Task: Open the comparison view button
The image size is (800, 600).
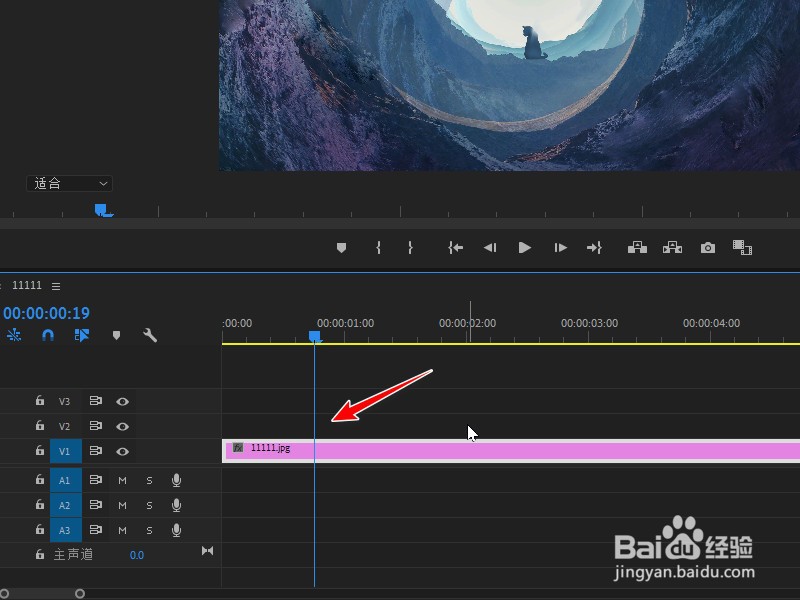Action: (742, 248)
